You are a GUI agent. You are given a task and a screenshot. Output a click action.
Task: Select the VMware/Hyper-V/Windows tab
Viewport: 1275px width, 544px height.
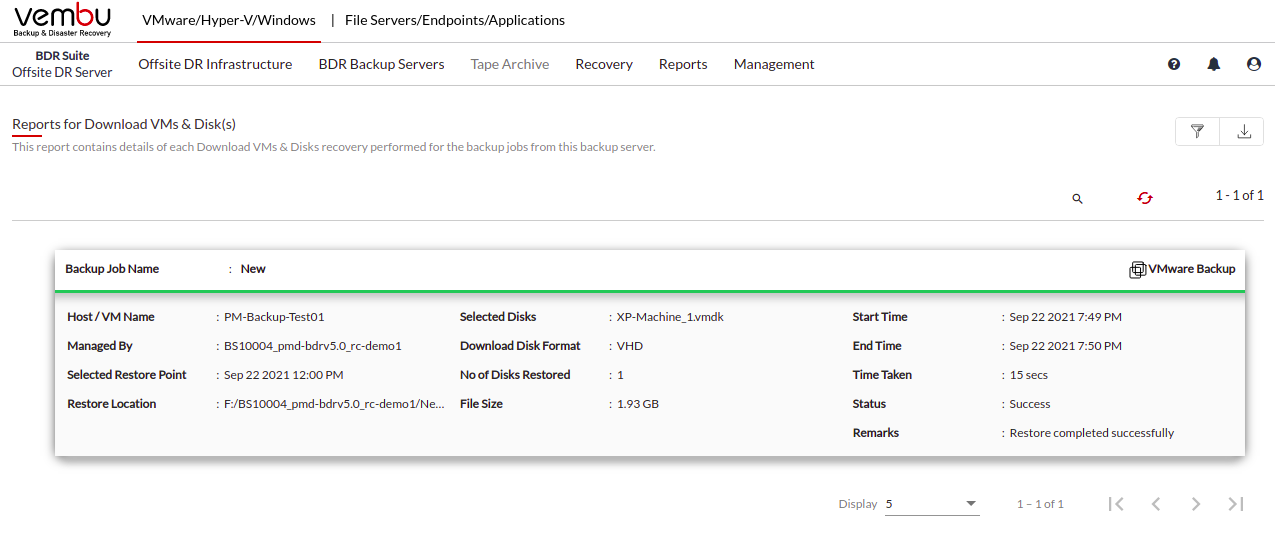(229, 20)
